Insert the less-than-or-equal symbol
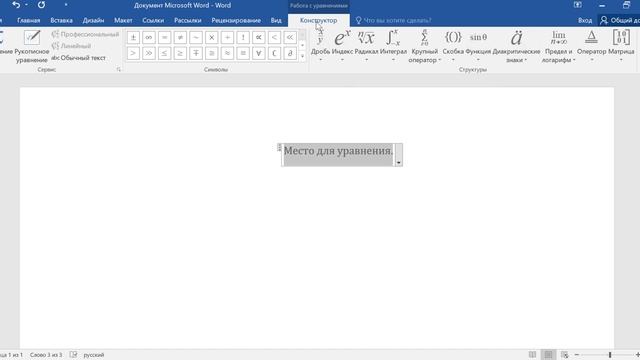 164,53
